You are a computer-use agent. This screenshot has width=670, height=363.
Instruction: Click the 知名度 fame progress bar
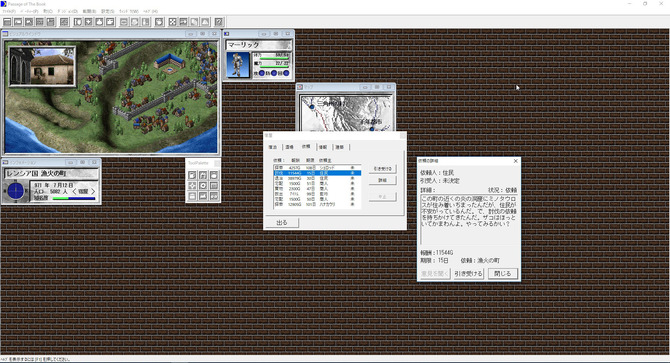coord(73,199)
